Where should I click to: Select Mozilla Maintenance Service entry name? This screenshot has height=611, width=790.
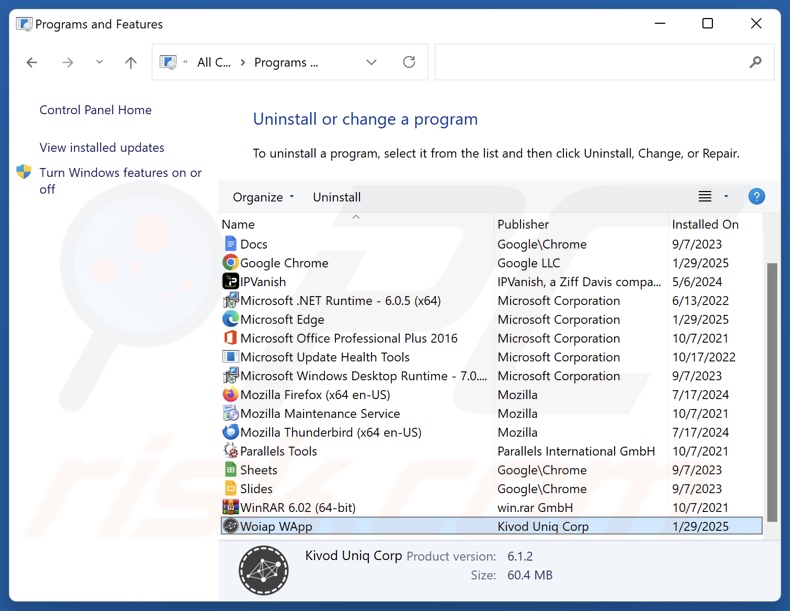(320, 414)
